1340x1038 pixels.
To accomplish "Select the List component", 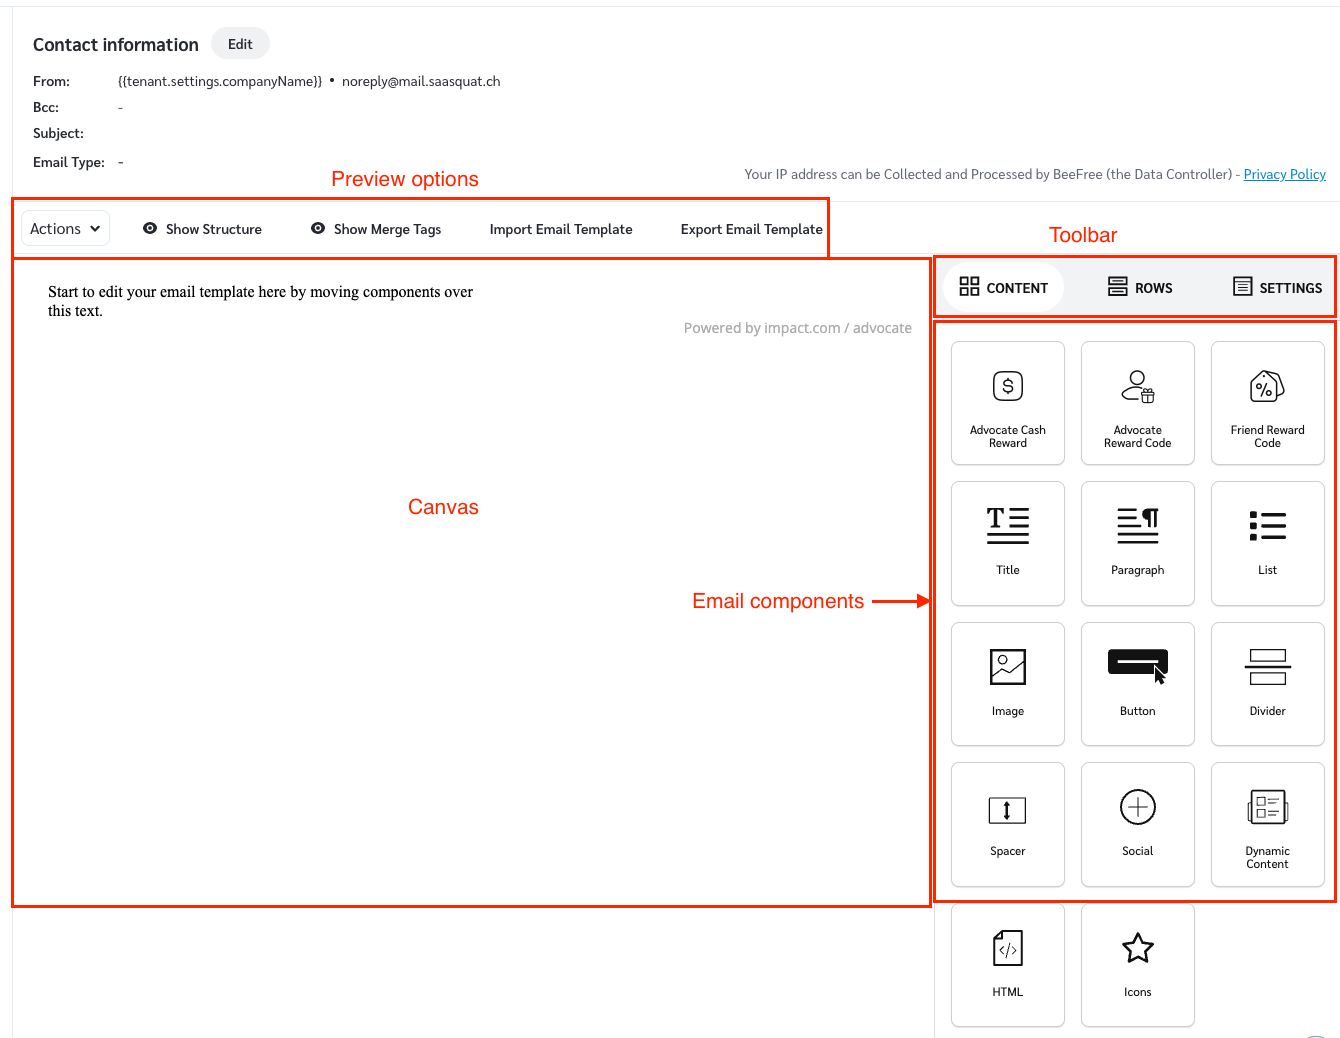I will pyautogui.click(x=1267, y=543).
